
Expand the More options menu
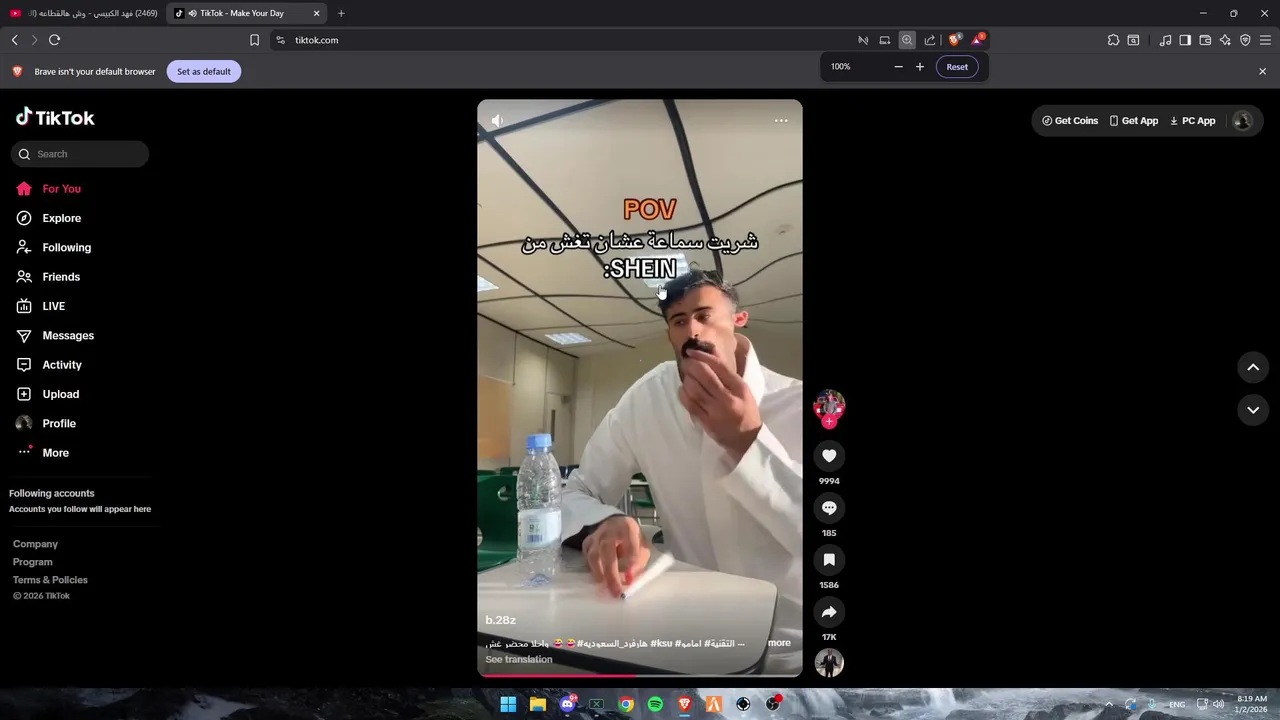pyautogui.click(x=55, y=453)
